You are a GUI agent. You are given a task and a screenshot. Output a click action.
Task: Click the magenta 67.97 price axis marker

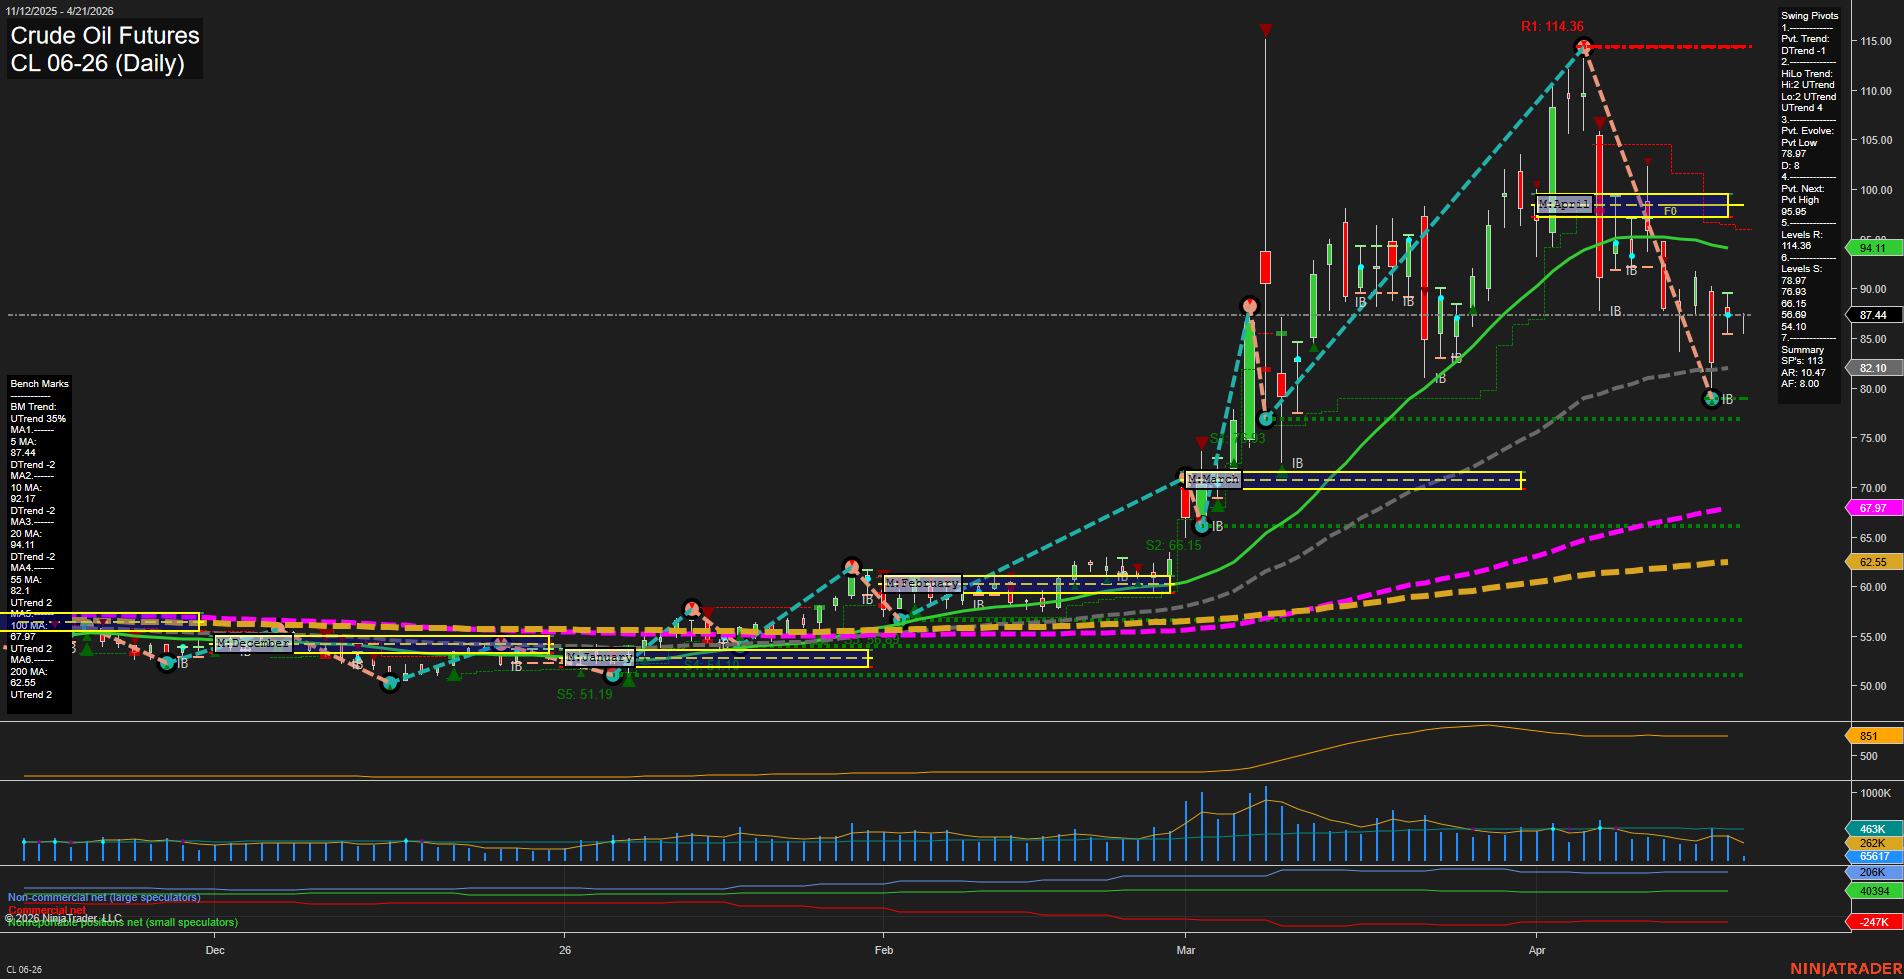(1874, 508)
